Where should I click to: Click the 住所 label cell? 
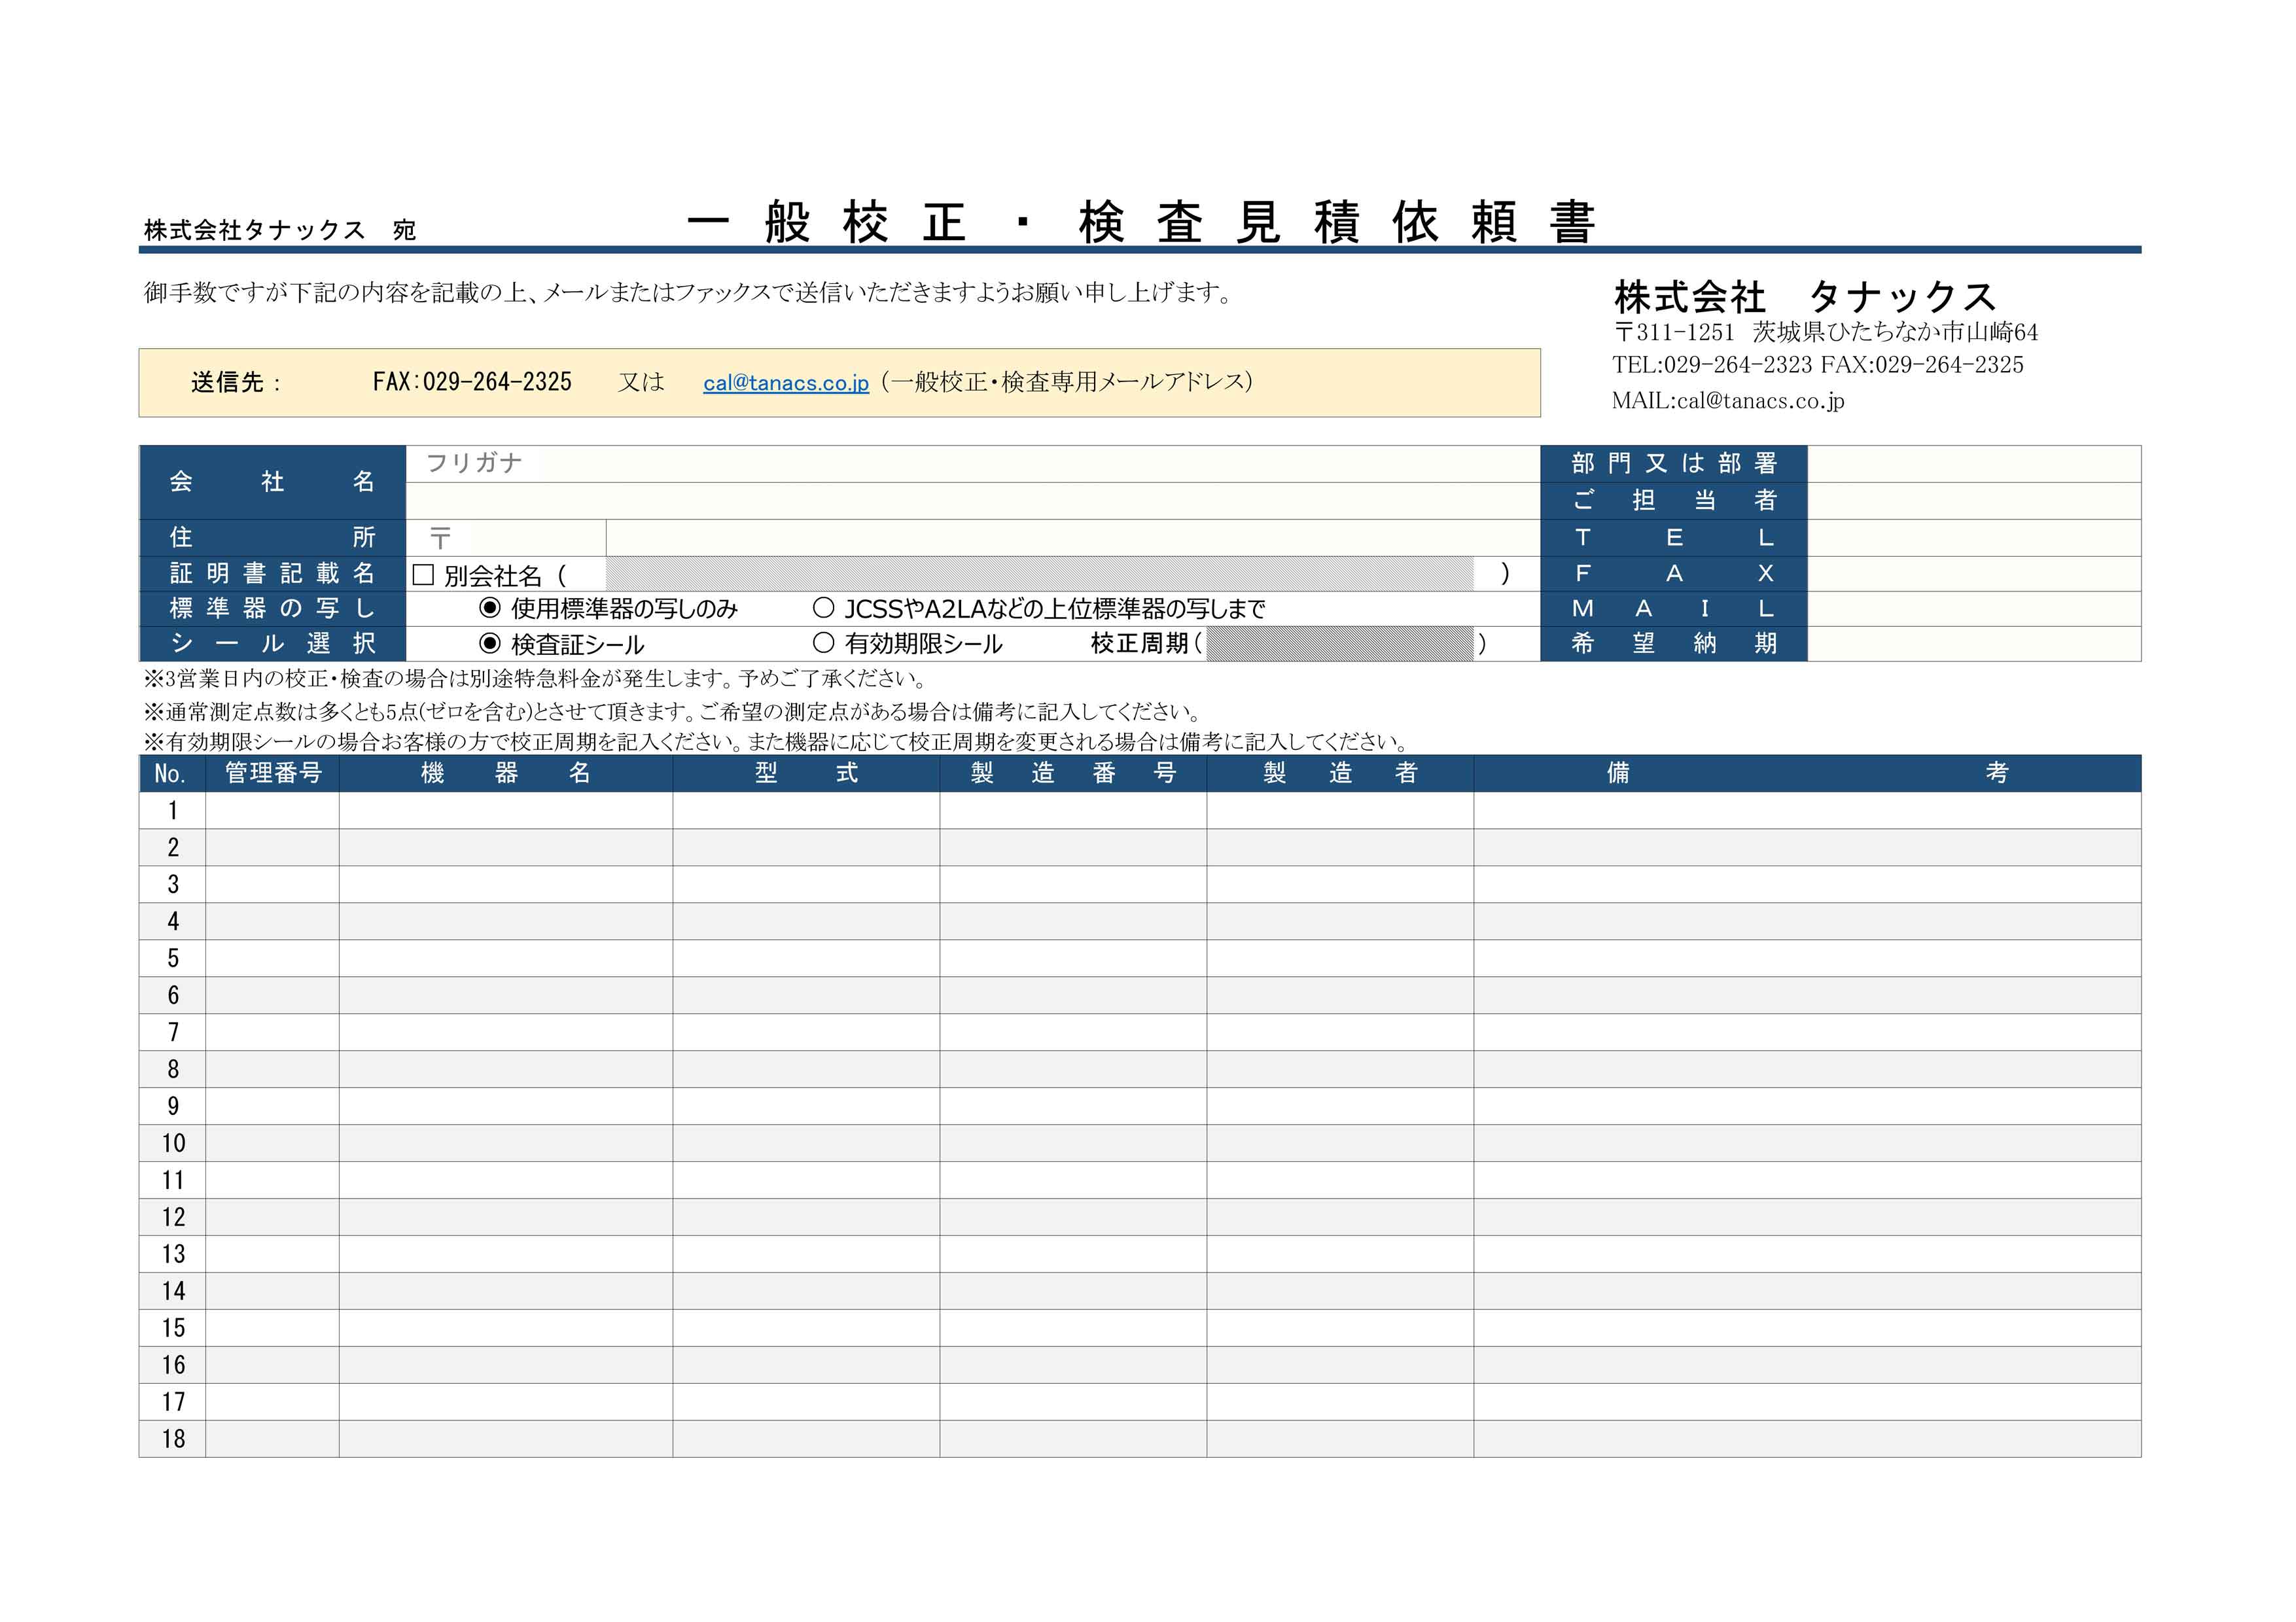[x=272, y=538]
